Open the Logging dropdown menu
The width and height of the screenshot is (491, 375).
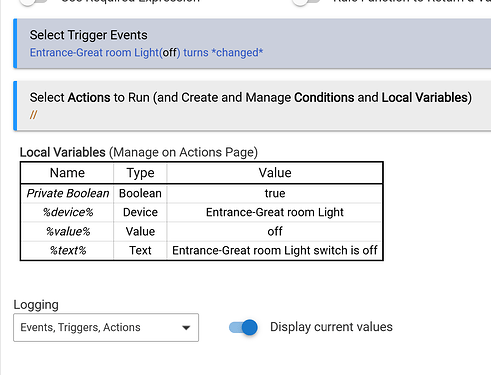106,327
